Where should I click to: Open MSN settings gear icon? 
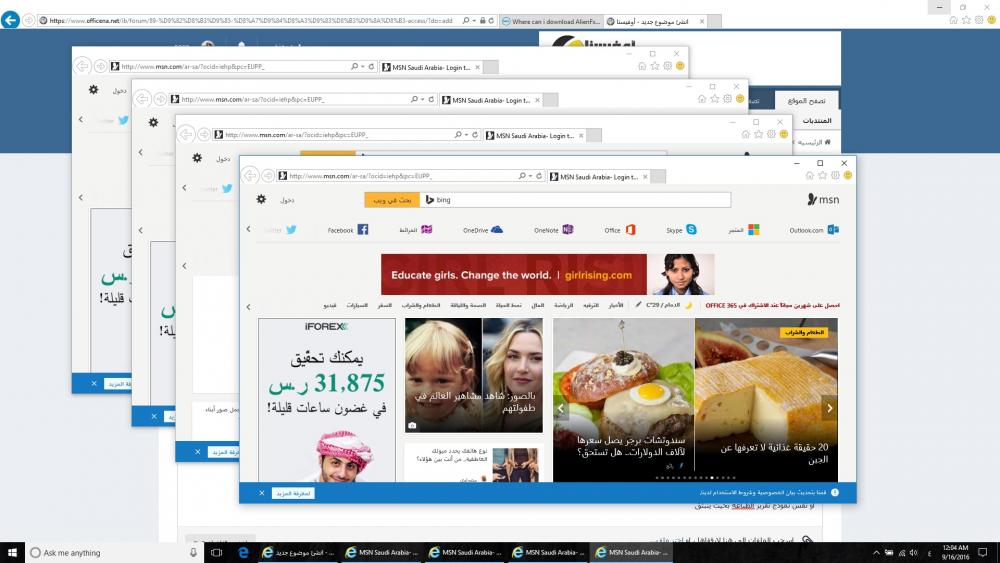tap(261, 199)
